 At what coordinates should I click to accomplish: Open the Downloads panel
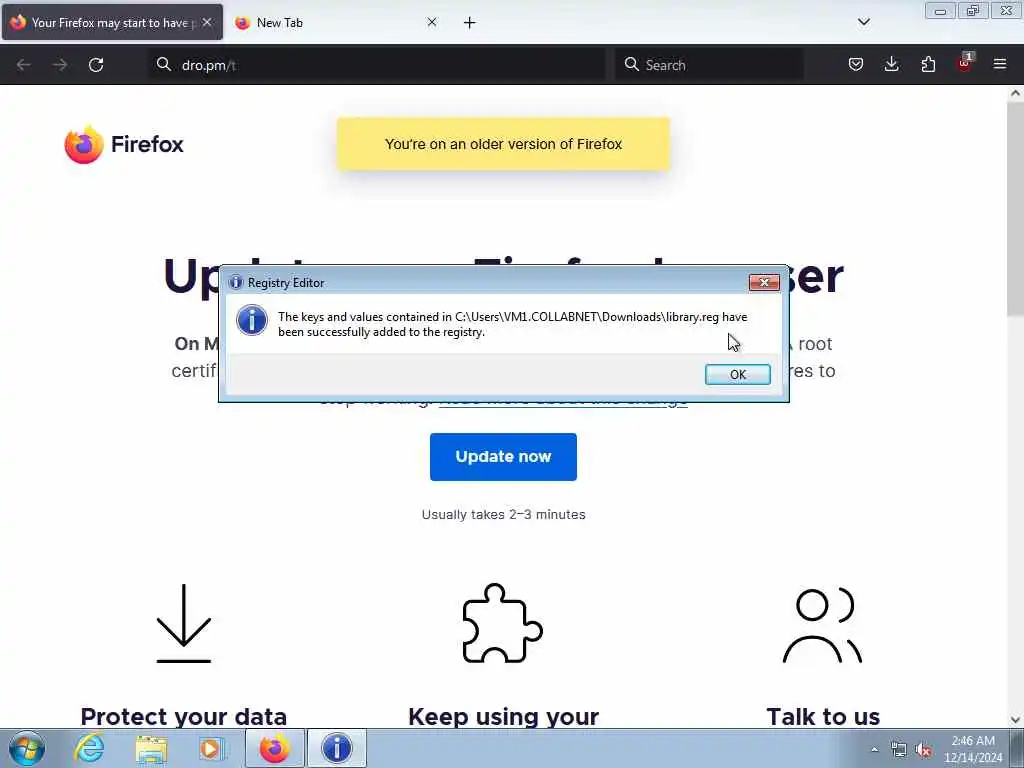891,64
